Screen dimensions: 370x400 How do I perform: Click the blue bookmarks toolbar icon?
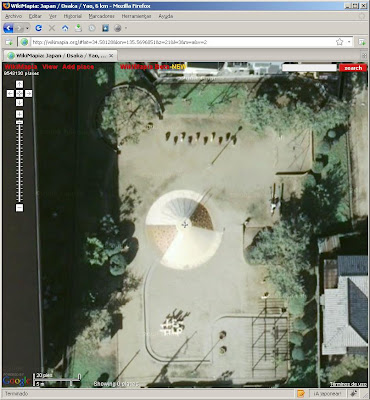[105, 28]
